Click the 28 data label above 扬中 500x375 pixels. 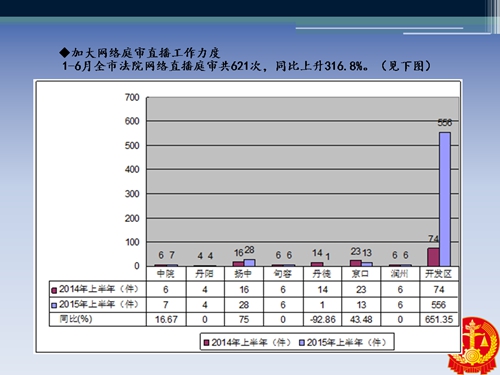[x=249, y=250]
